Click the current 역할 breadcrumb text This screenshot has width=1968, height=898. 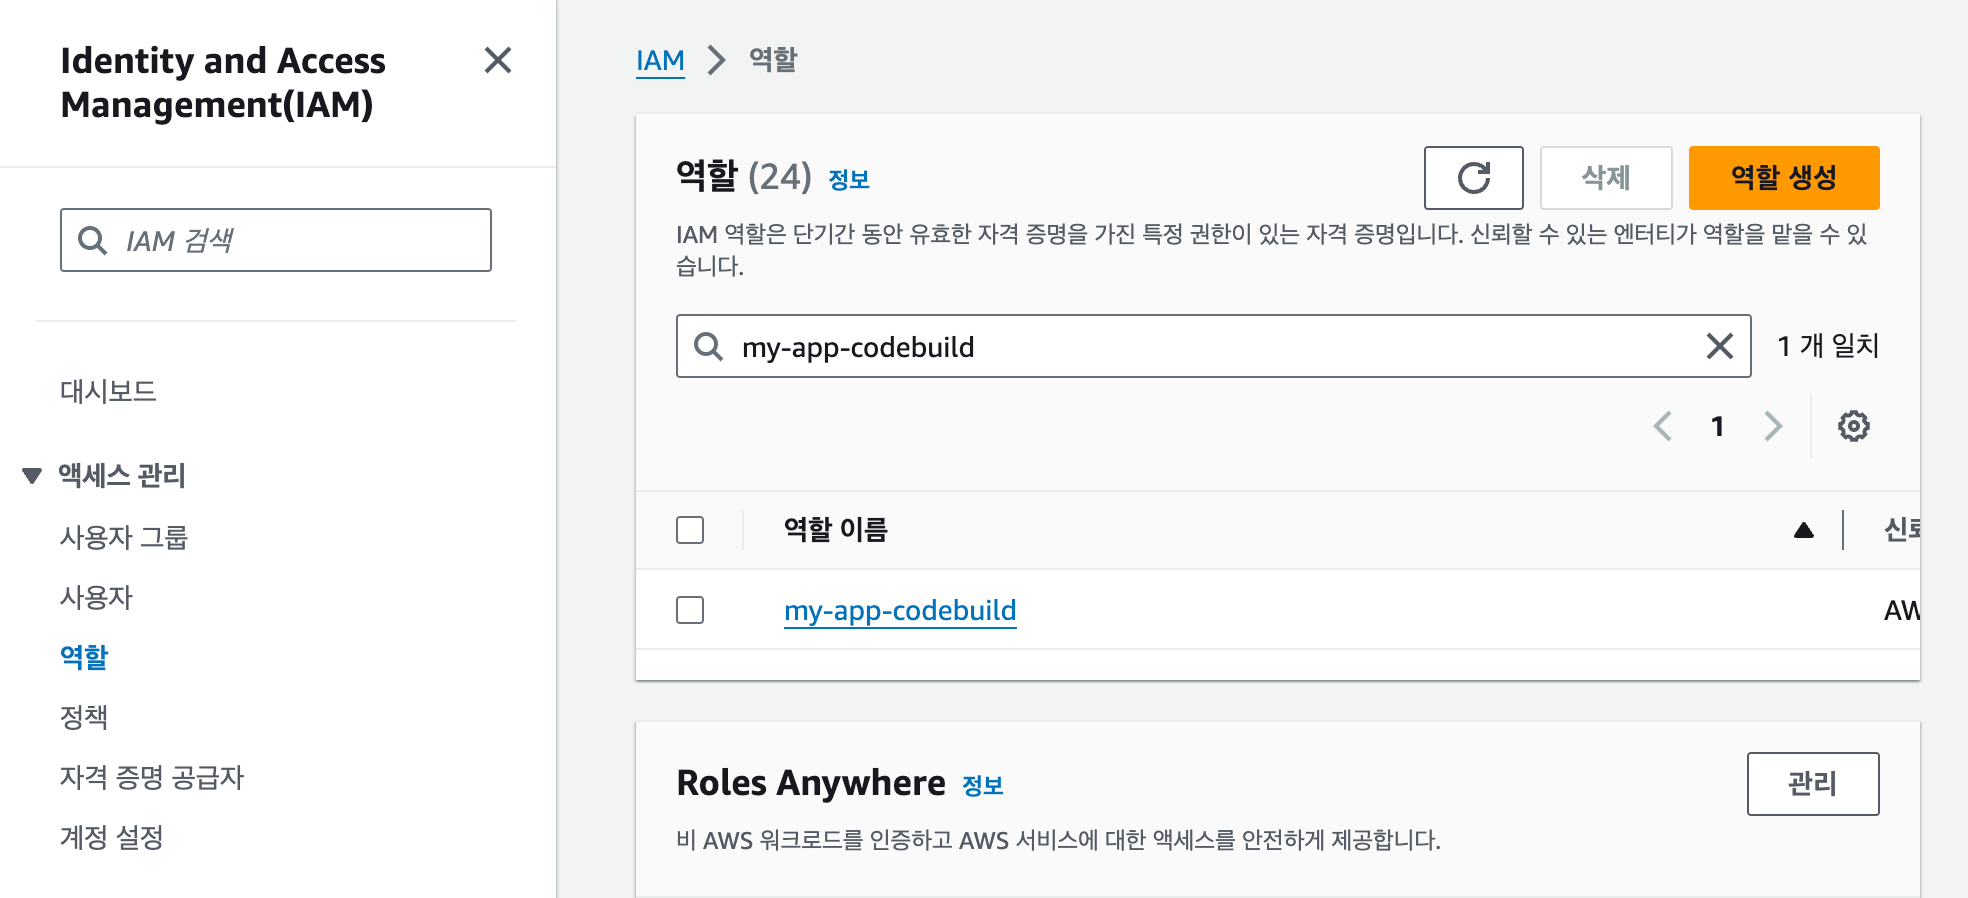pyautogui.click(x=773, y=60)
